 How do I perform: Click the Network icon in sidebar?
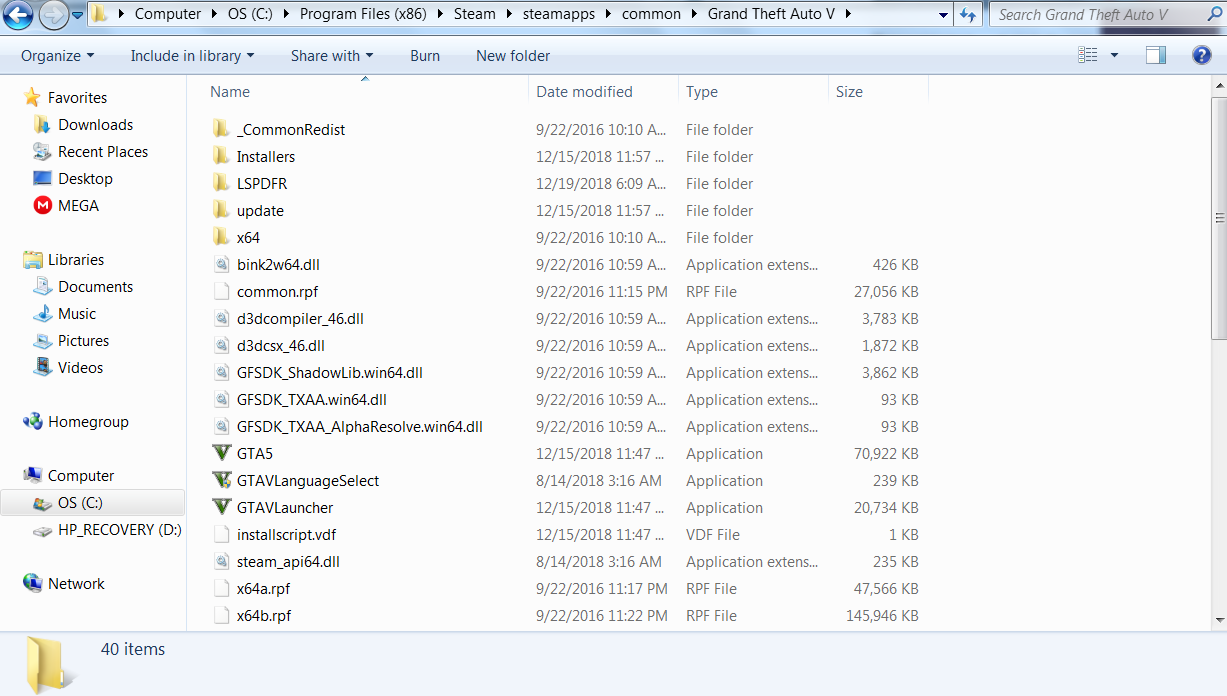click(x=33, y=583)
